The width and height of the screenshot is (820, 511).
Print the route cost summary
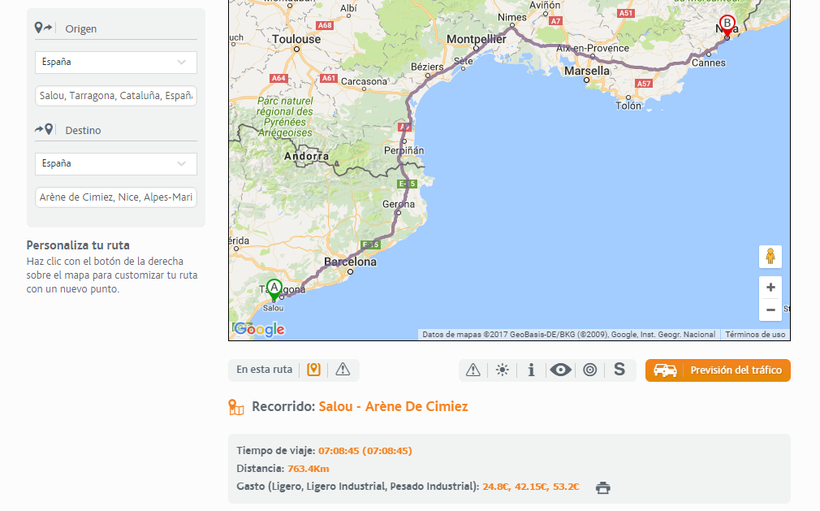603,488
